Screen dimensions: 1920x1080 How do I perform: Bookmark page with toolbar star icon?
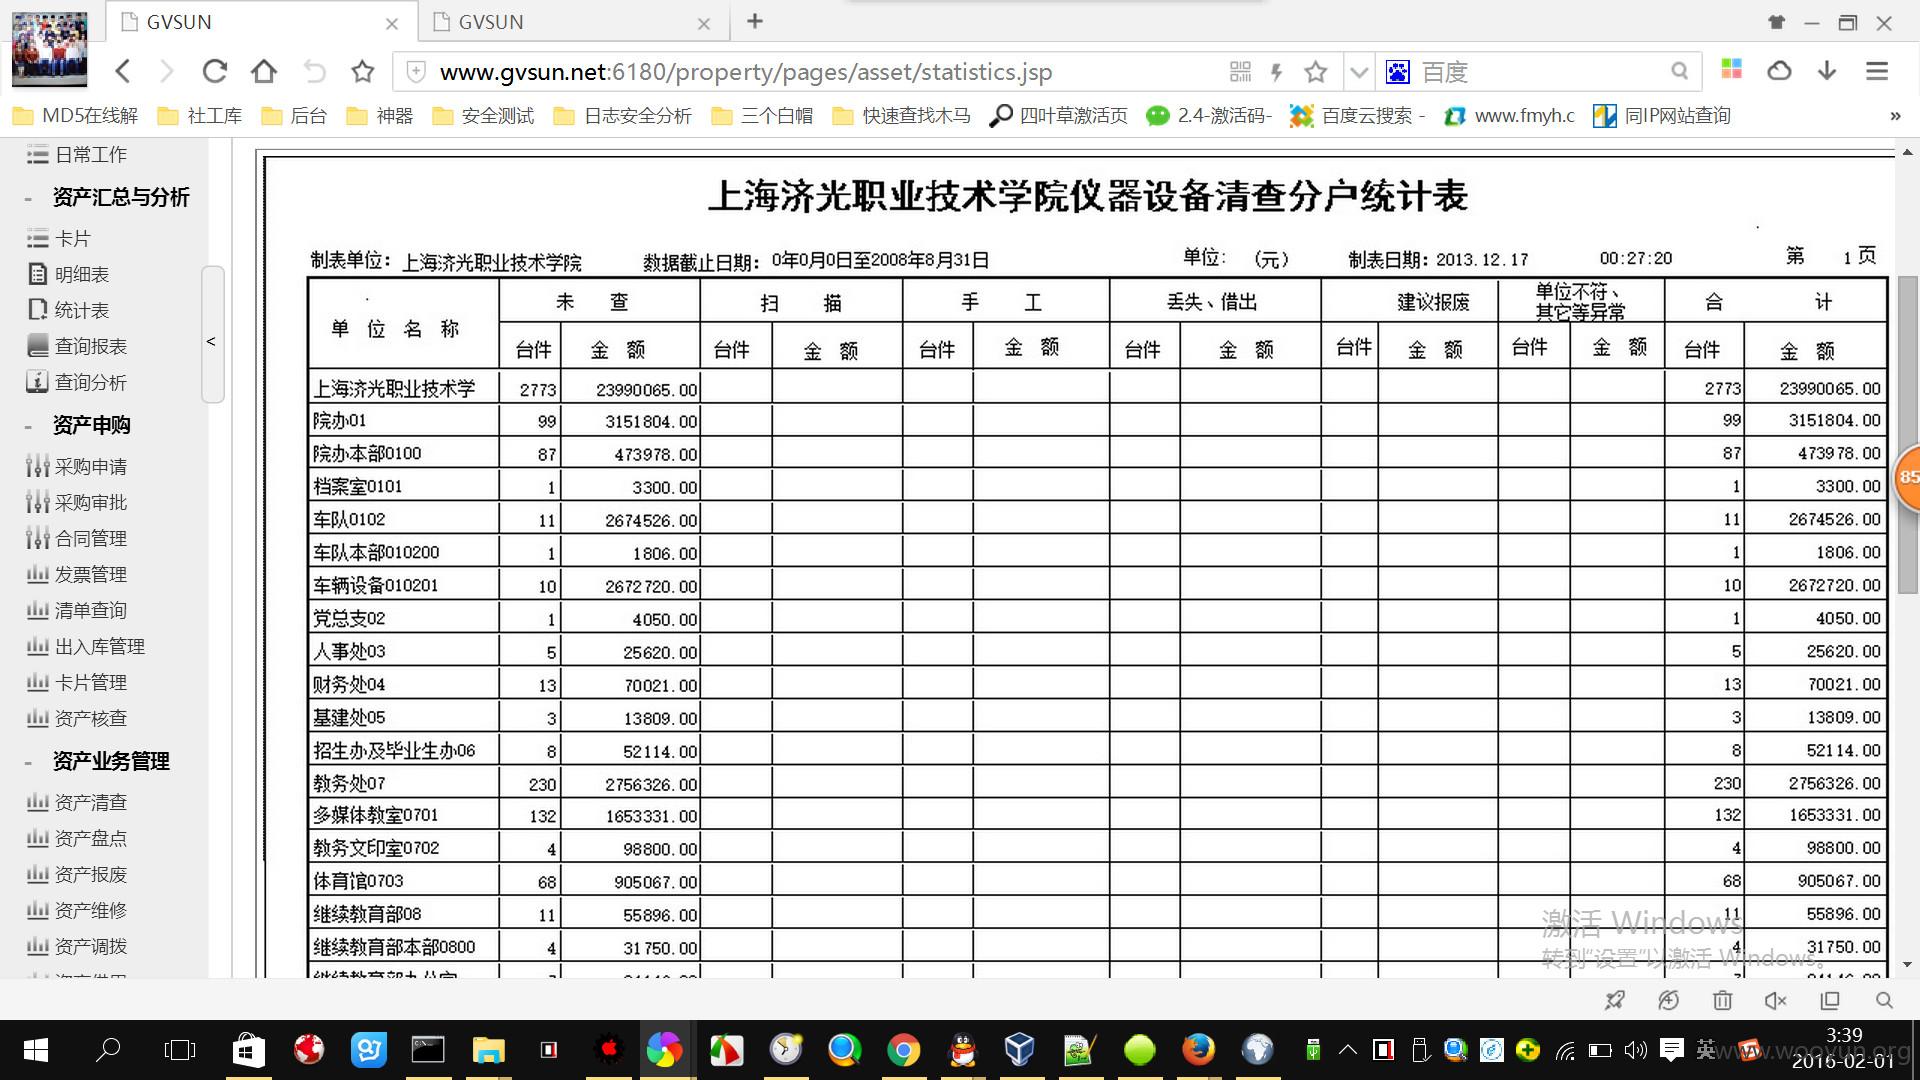[x=362, y=71]
